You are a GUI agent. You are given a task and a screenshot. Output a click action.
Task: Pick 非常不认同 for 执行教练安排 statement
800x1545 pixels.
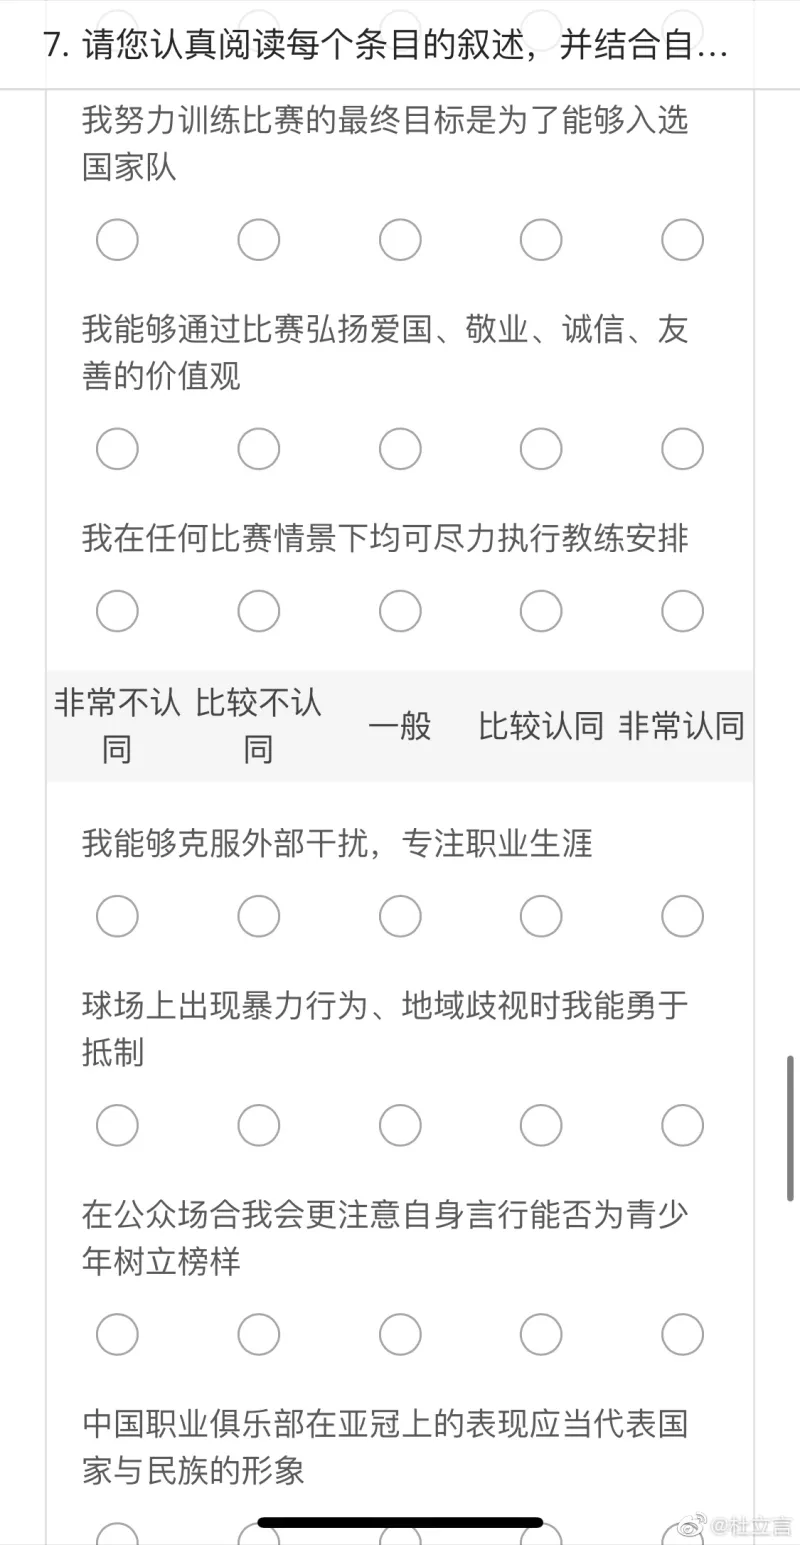point(117,611)
